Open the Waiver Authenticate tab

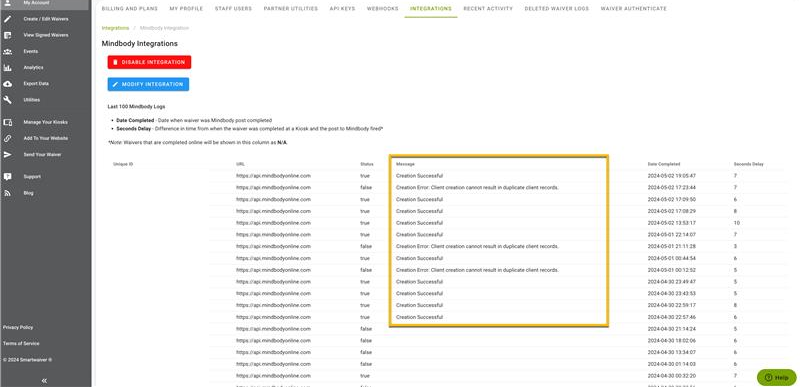(633, 9)
